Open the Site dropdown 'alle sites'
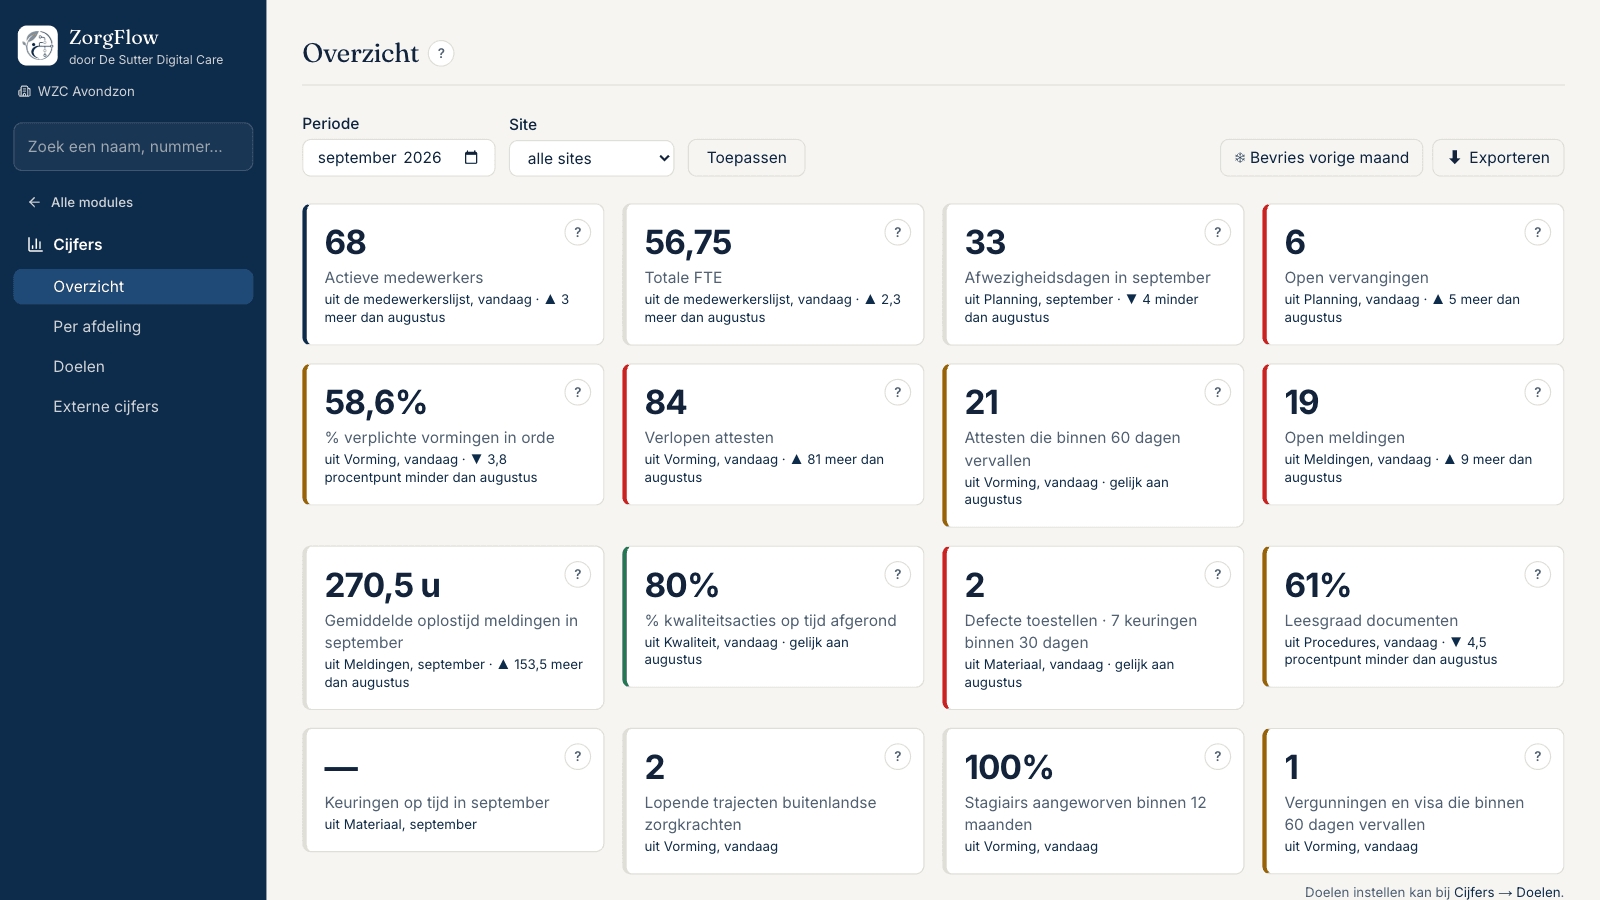This screenshot has width=1600, height=900. coord(591,158)
